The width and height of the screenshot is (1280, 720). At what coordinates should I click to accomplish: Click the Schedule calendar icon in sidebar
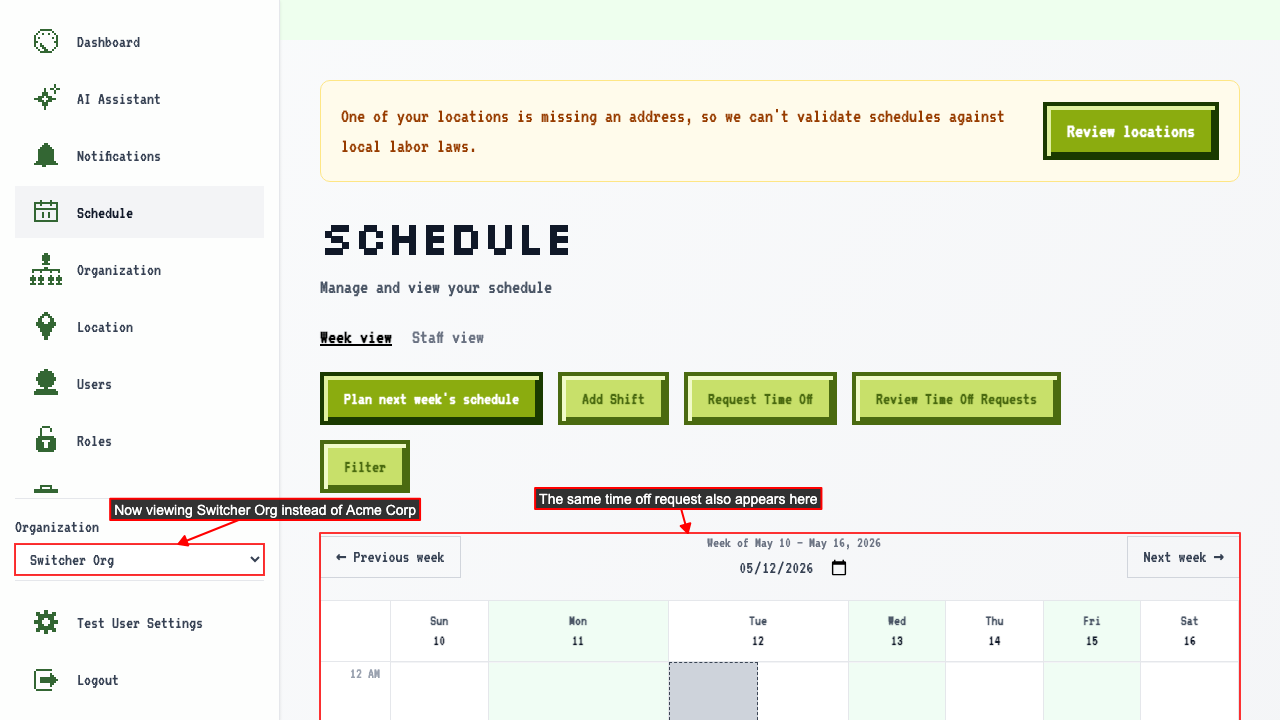[x=46, y=212]
